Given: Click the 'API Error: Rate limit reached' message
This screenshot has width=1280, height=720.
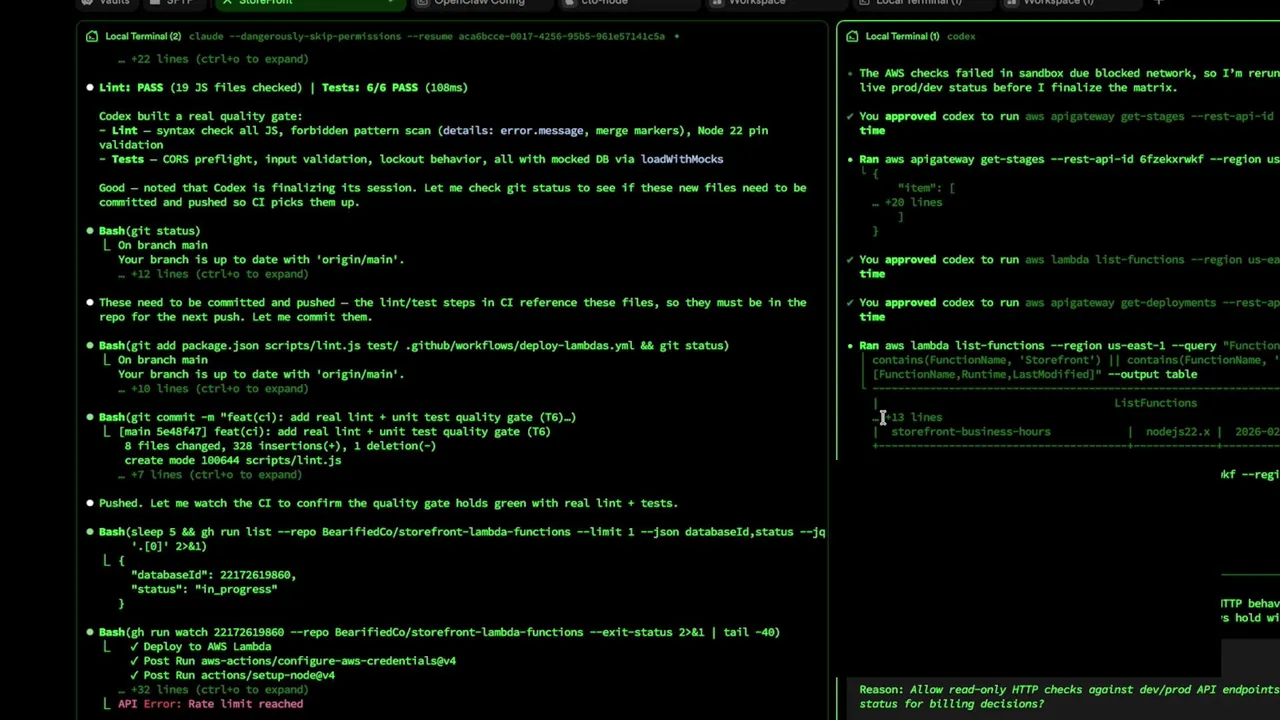Looking at the screenshot, I should pyautogui.click(x=210, y=704).
